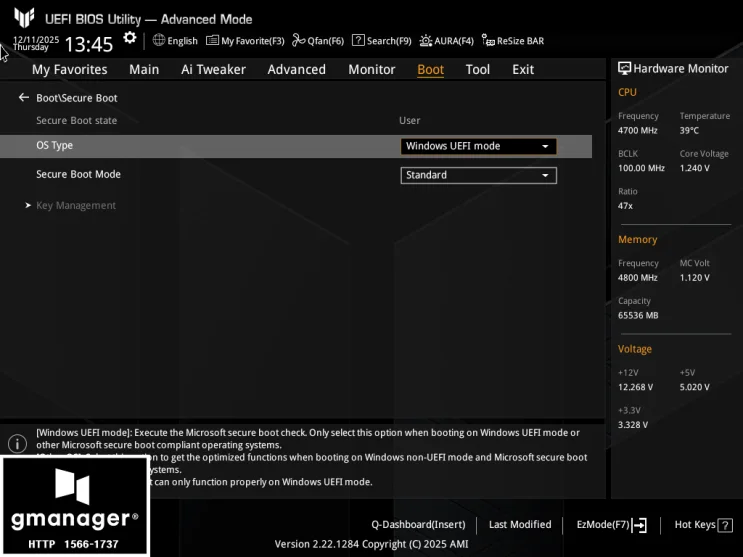
Task: Click the info icon beside help text
Action: [18, 444]
